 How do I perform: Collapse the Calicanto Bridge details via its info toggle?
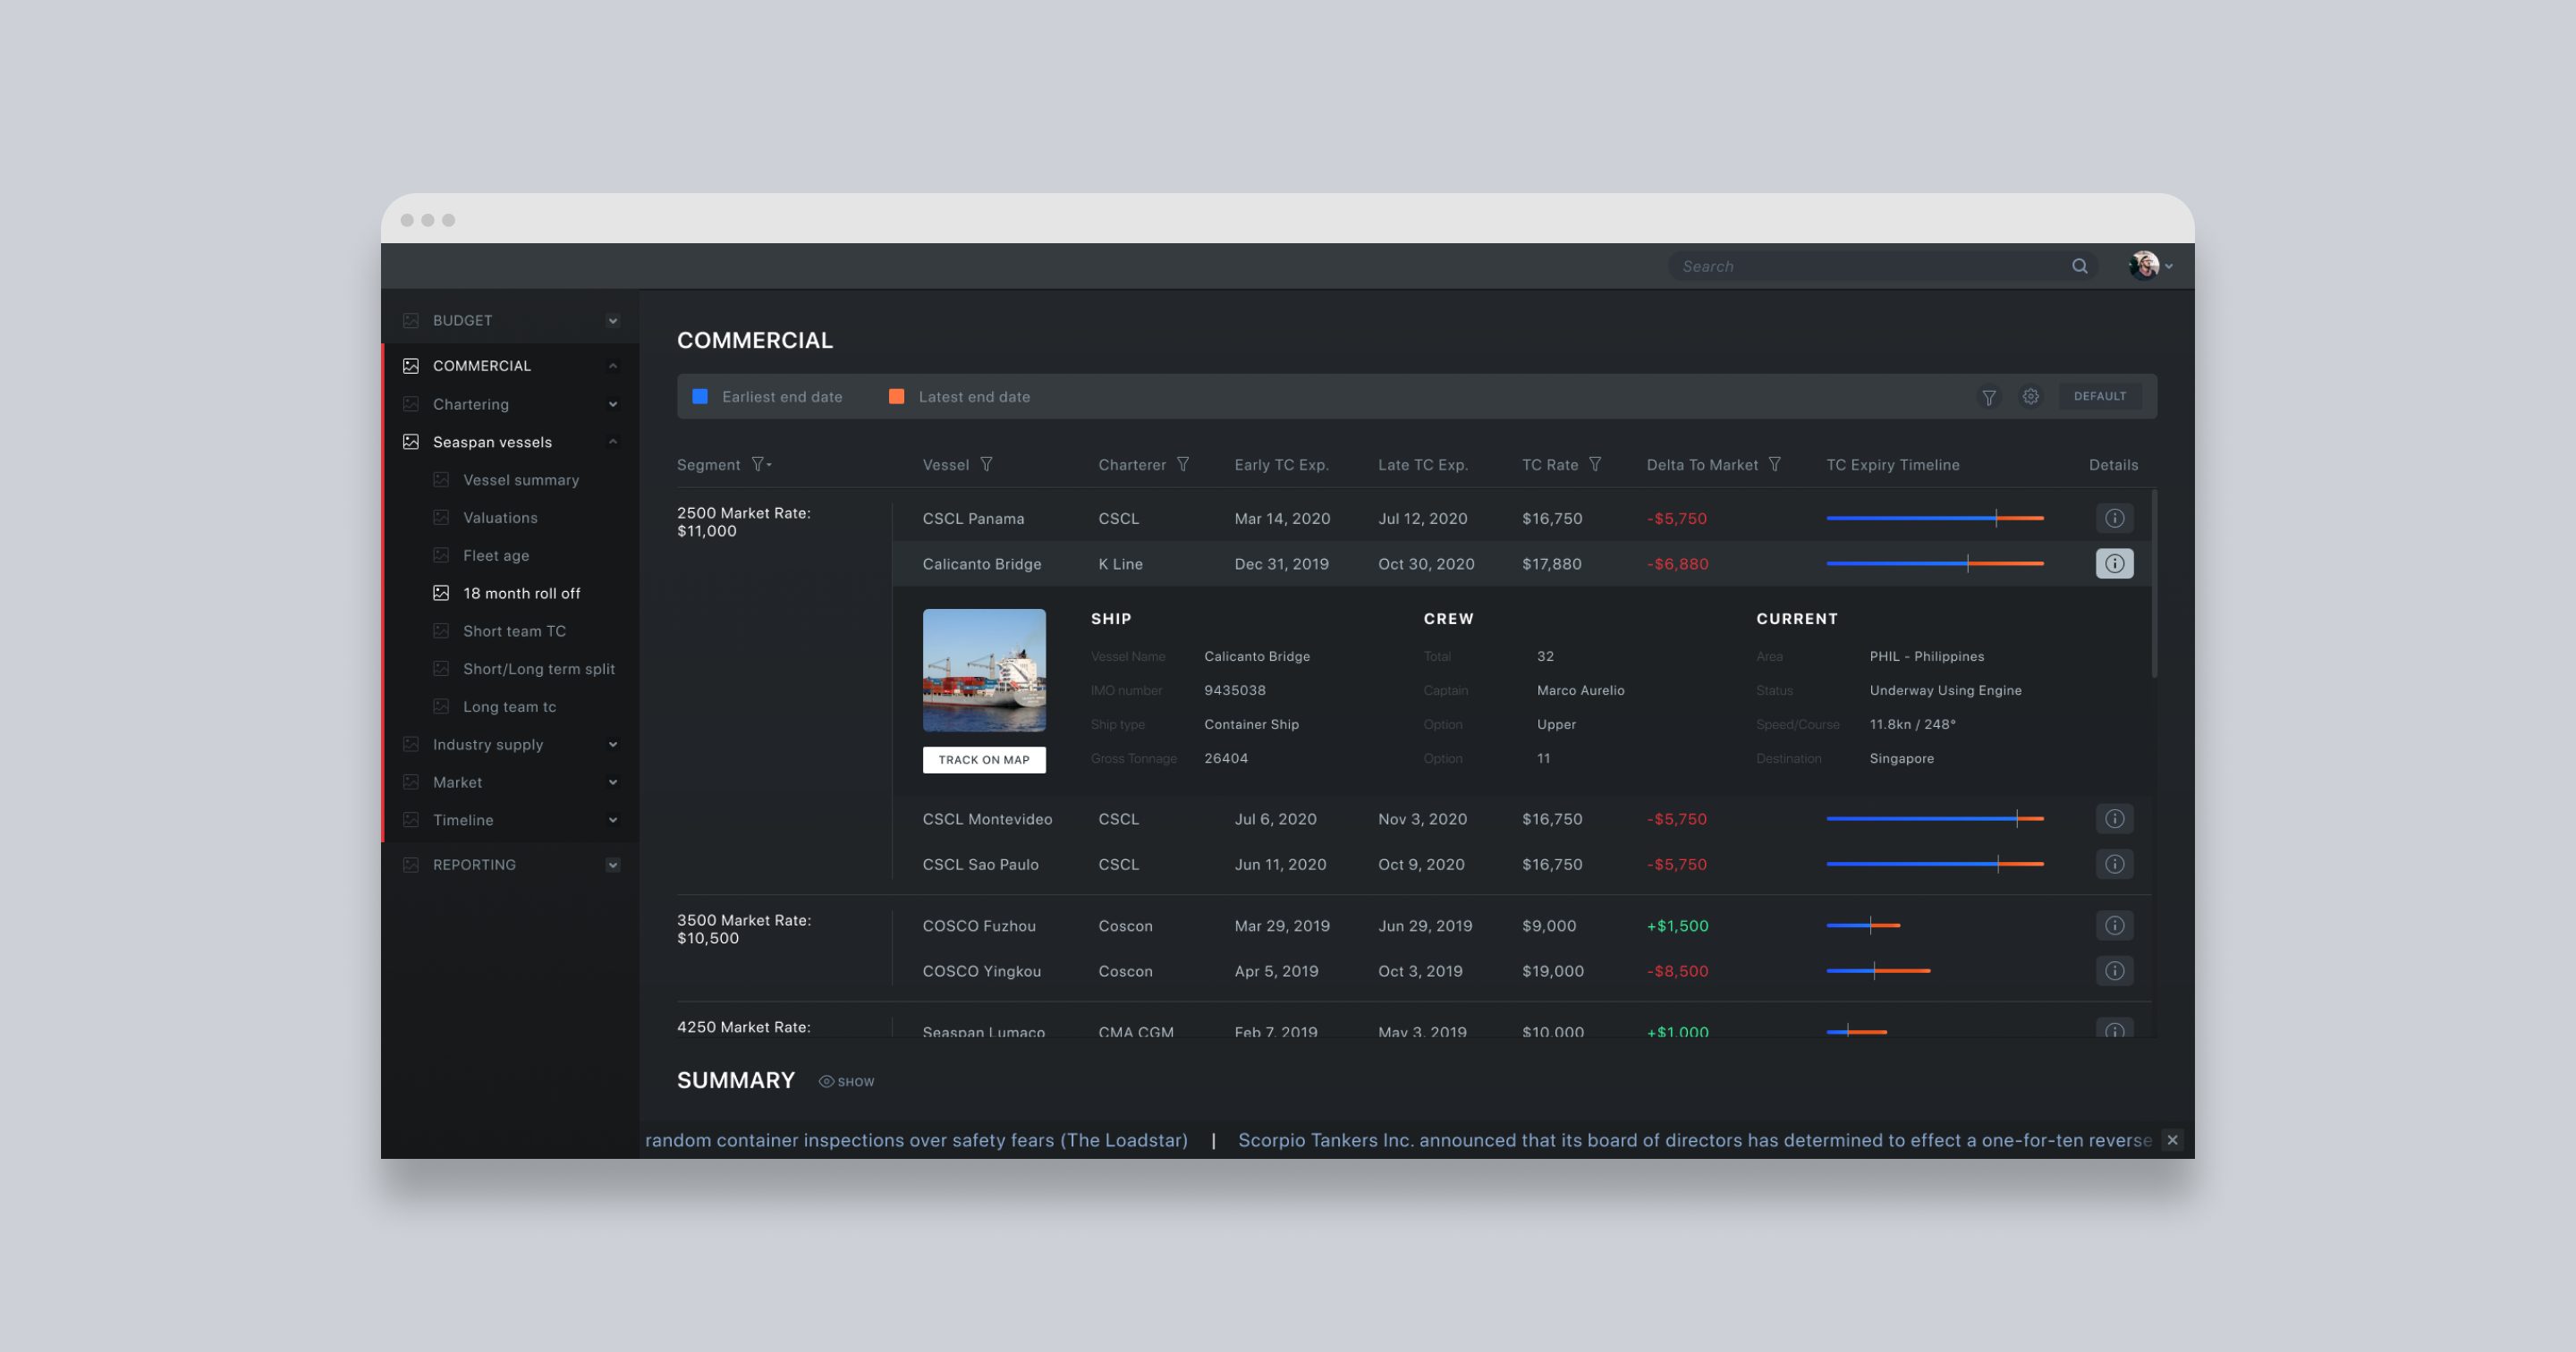pyautogui.click(x=2114, y=563)
